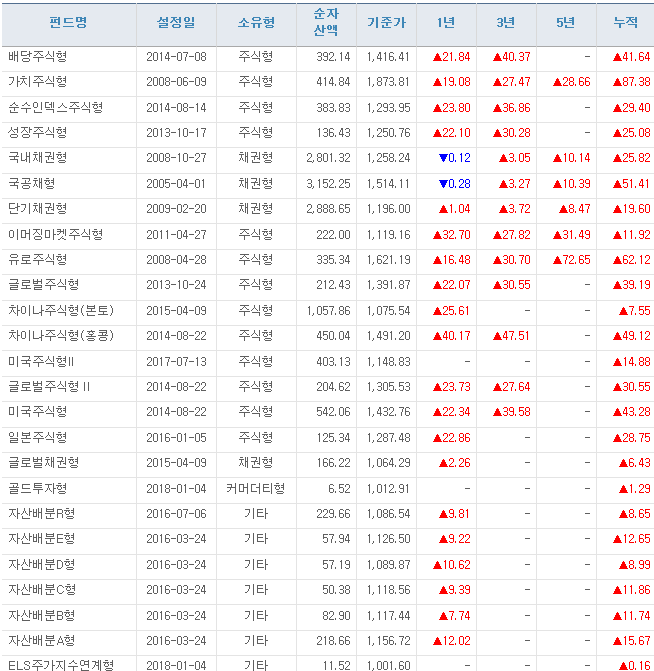Click the 1-year return ▼0.12
This screenshot has width=654, height=671.
[455, 158]
